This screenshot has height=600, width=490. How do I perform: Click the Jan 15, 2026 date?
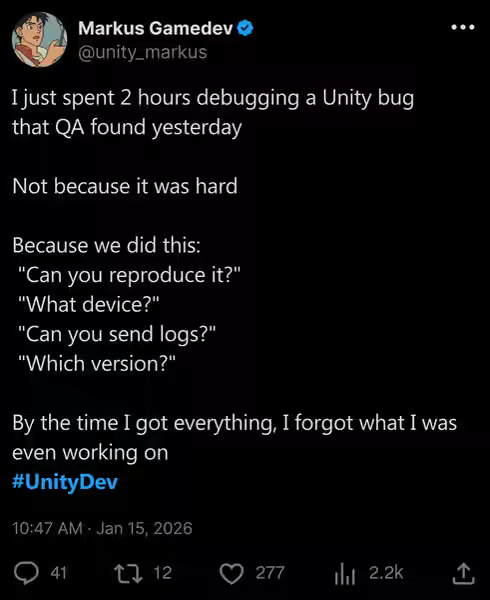(x=144, y=528)
